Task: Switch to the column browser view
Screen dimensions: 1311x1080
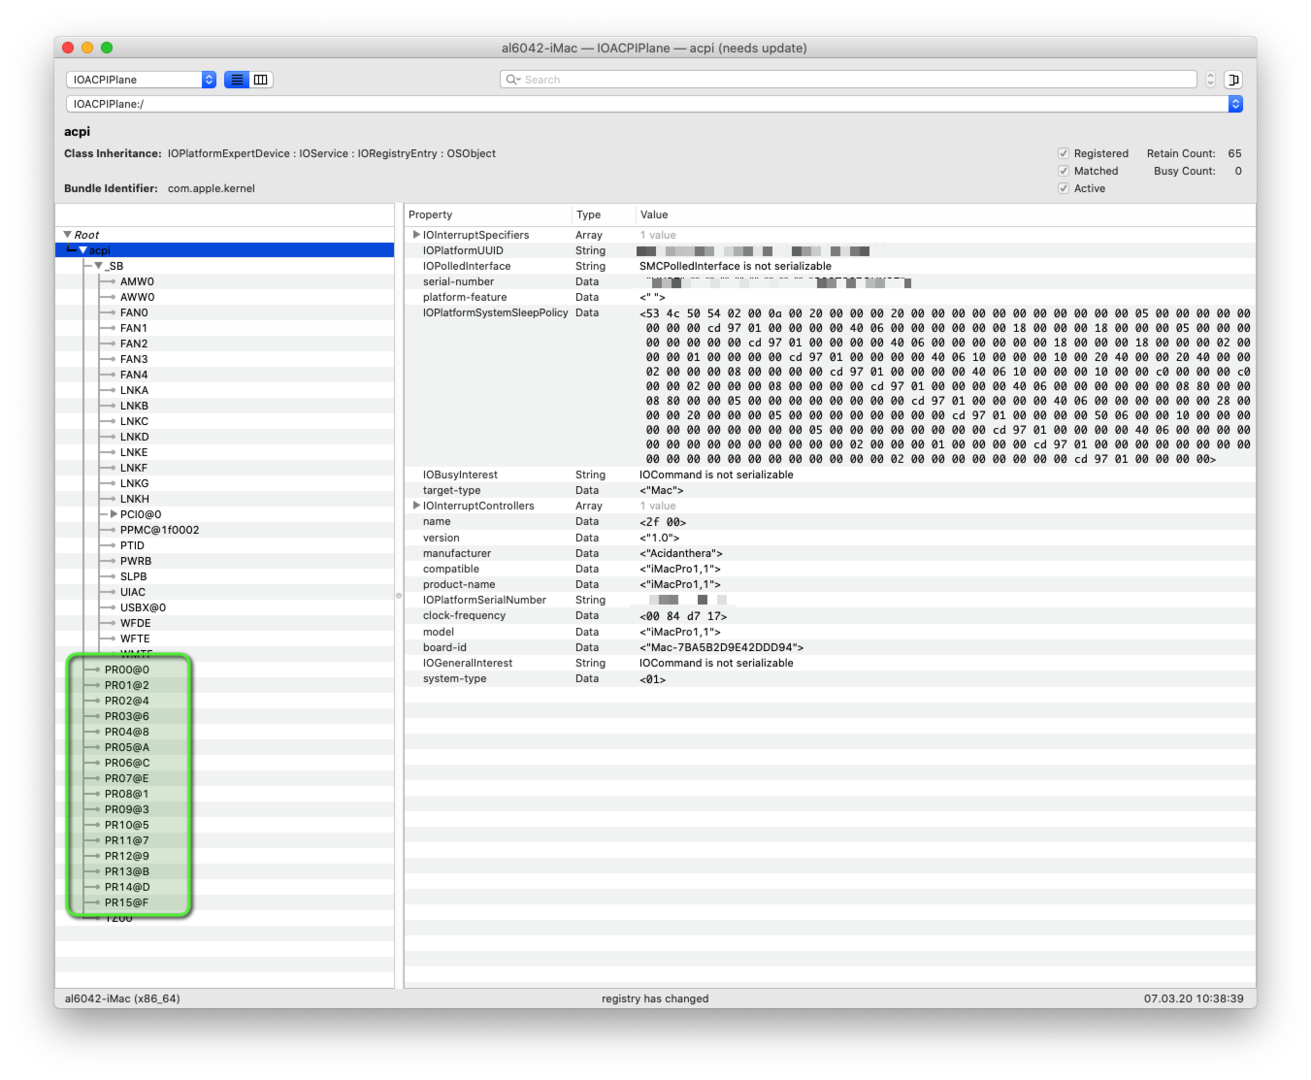Action: [x=261, y=80]
